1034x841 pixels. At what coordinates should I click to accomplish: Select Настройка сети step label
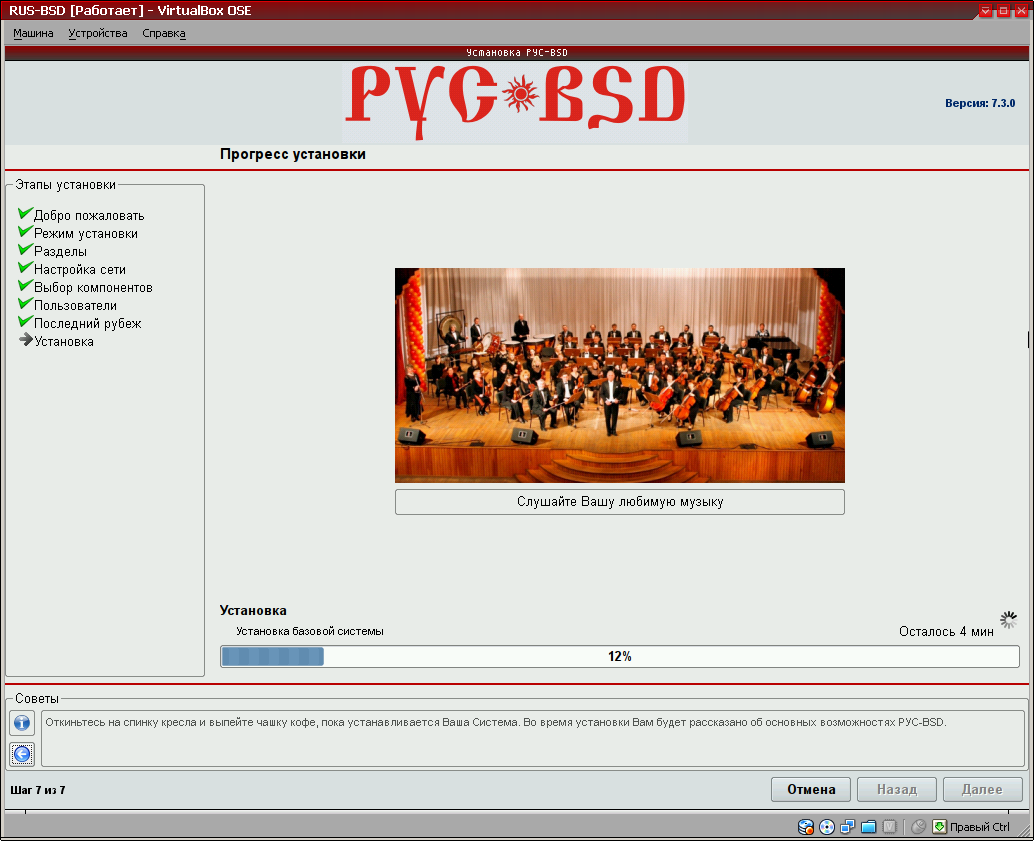80,270
